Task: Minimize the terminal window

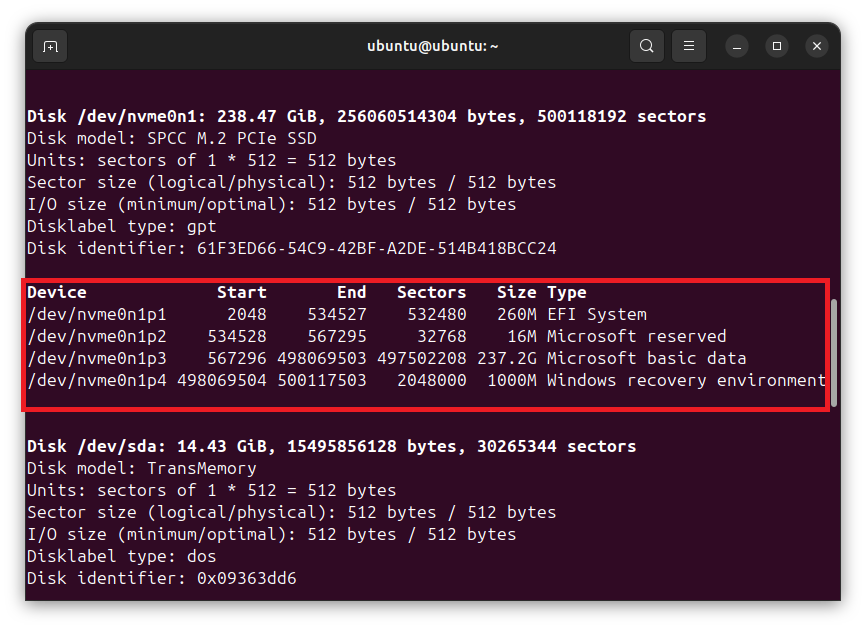Action: 737,46
